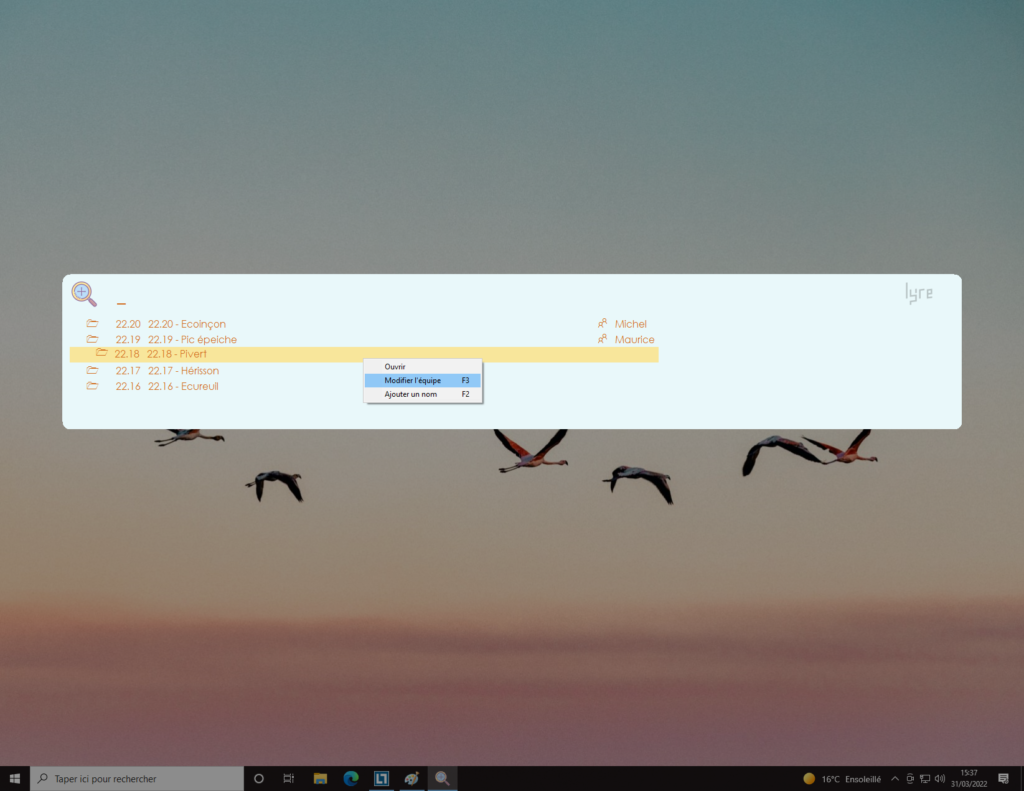
Task: Click team member name Michel
Action: click(x=630, y=324)
